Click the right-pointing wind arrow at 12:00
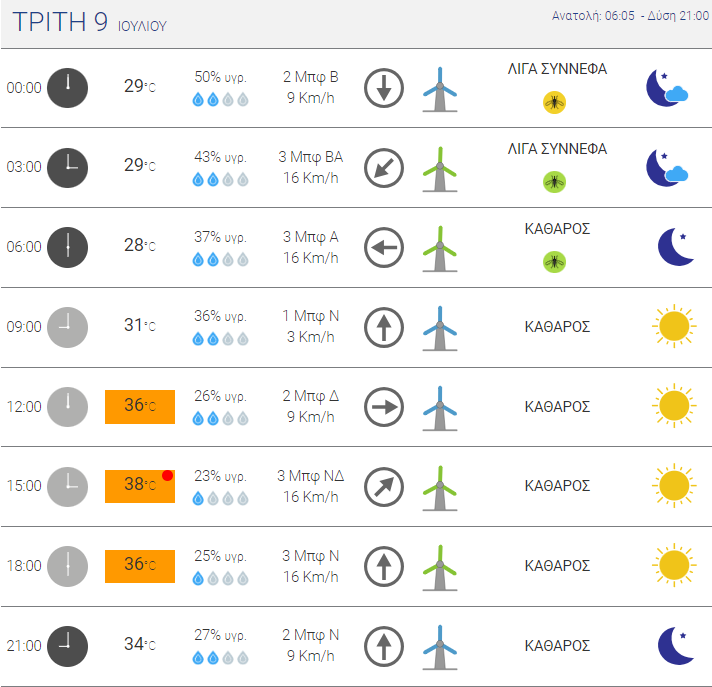 [384, 407]
